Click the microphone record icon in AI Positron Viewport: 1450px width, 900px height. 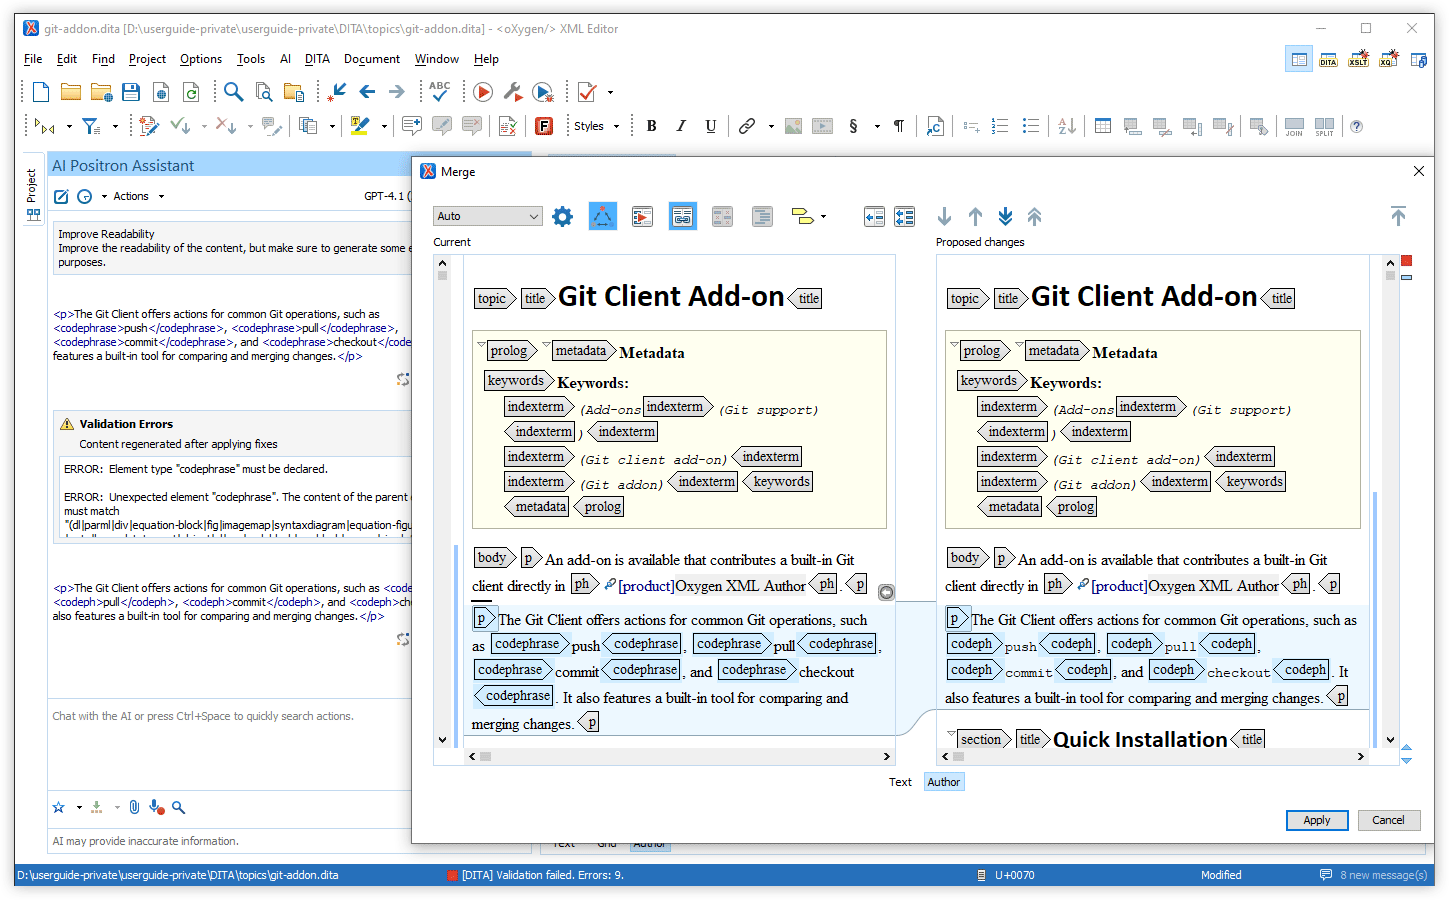[x=156, y=807]
